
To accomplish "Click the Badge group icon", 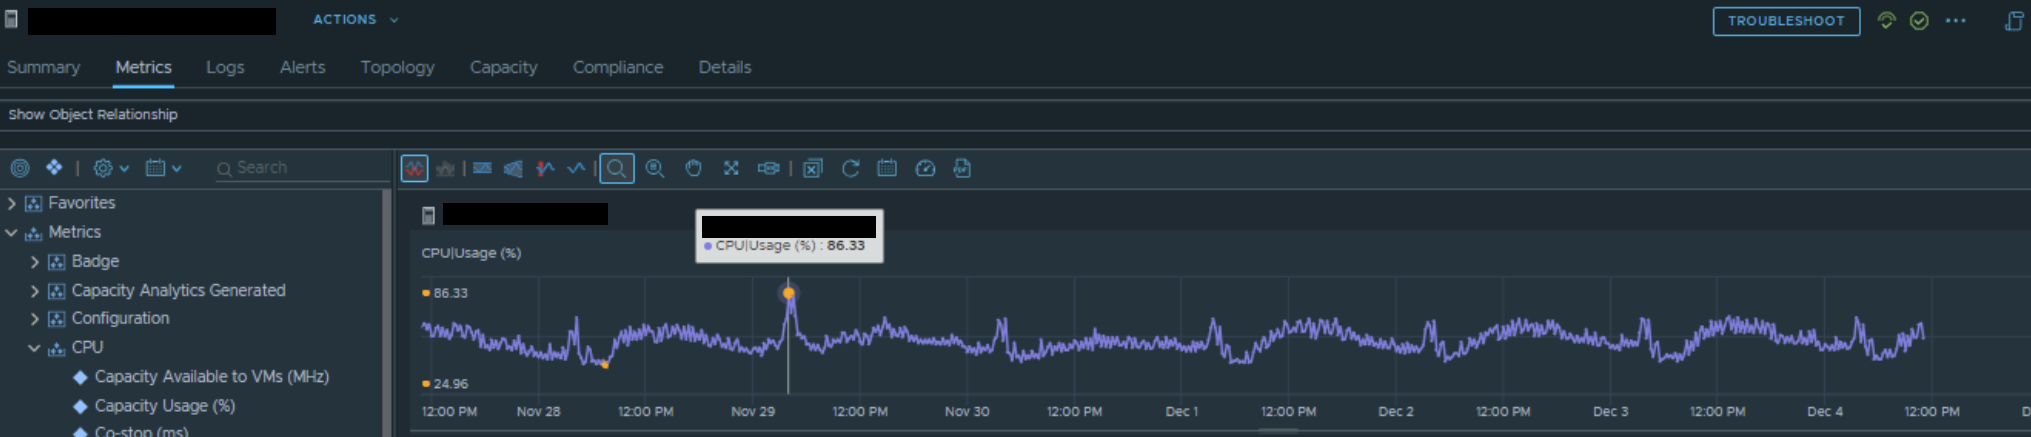I will (57, 262).
